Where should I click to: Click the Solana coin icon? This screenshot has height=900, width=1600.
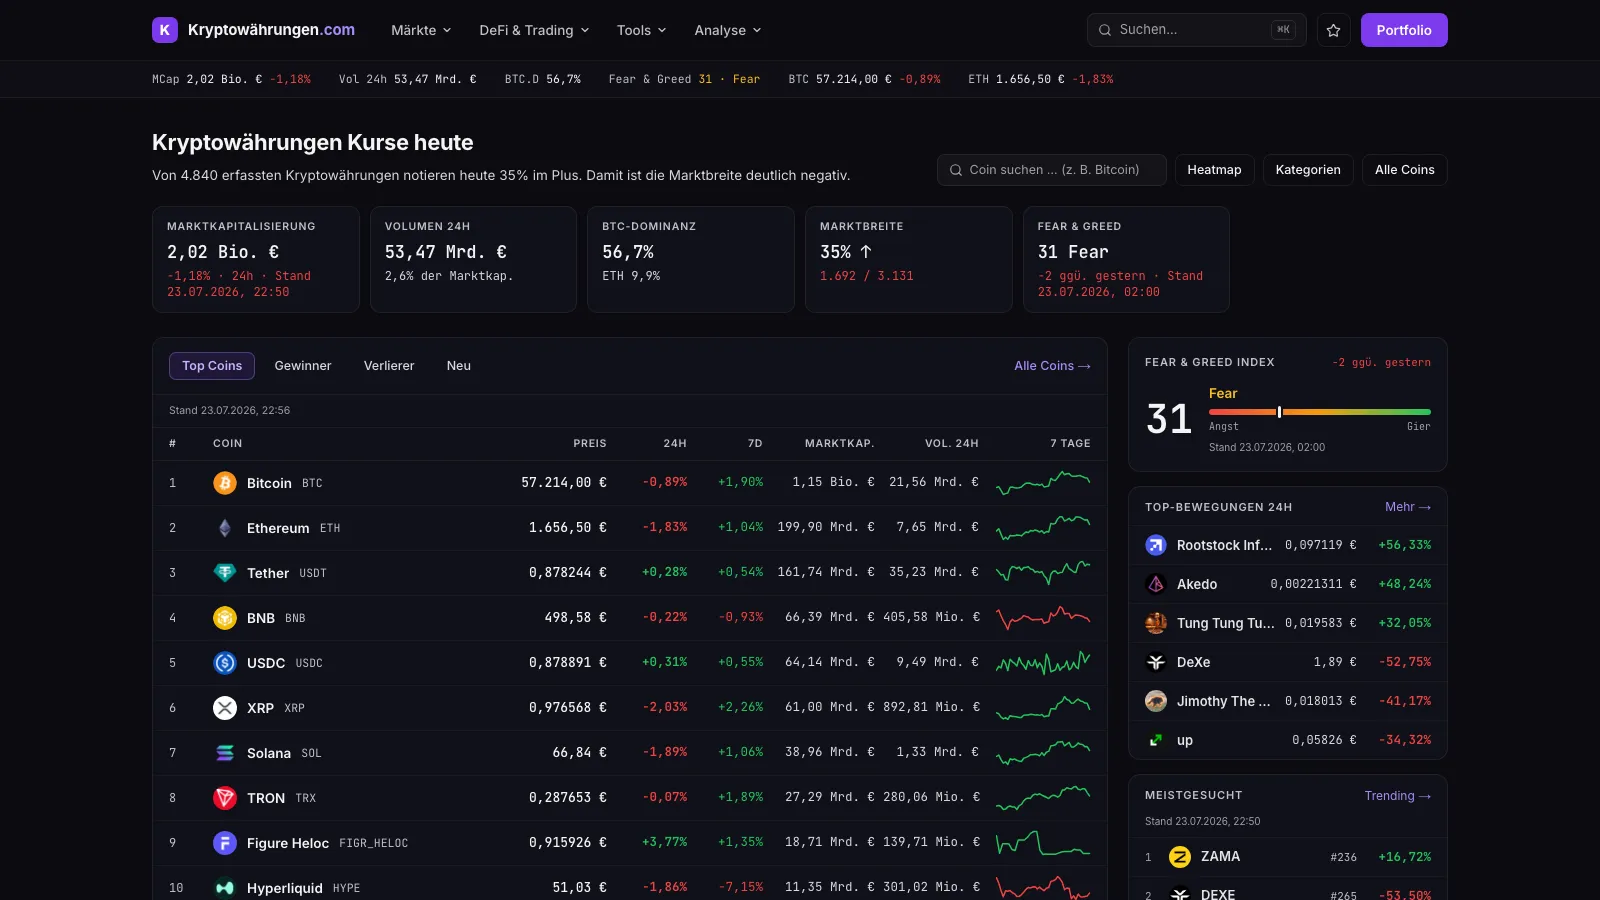(225, 753)
